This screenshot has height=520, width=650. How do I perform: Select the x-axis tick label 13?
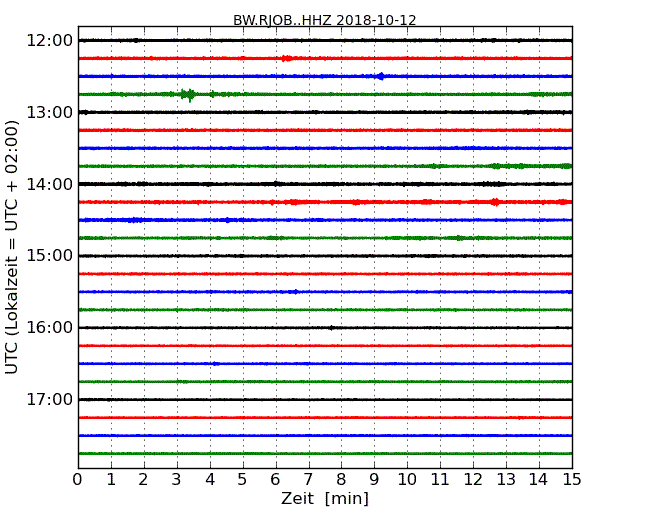coord(506,480)
